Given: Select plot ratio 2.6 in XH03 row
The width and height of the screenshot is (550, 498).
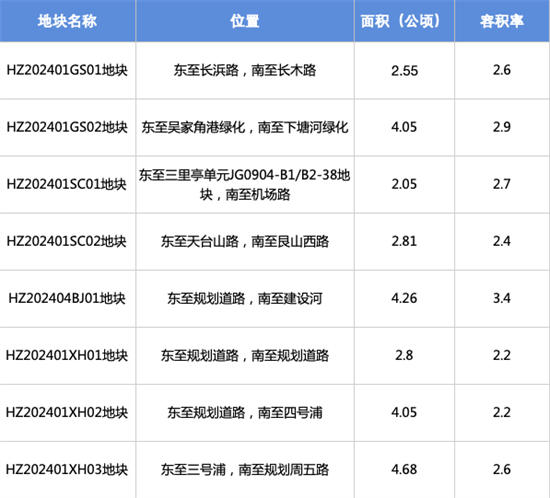Looking at the screenshot, I should [502, 470].
